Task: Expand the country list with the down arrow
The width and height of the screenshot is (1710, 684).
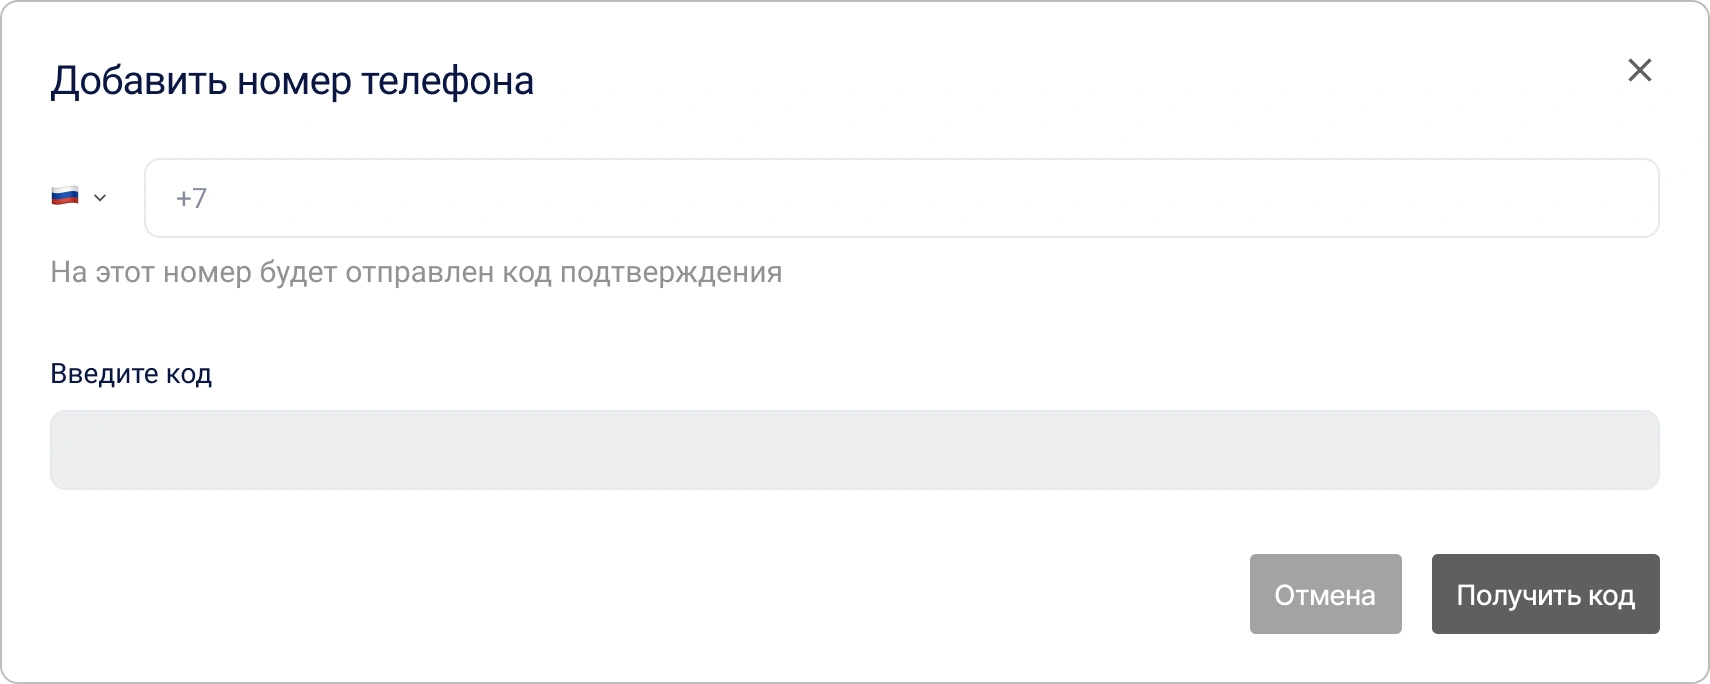Action: [100, 198]
